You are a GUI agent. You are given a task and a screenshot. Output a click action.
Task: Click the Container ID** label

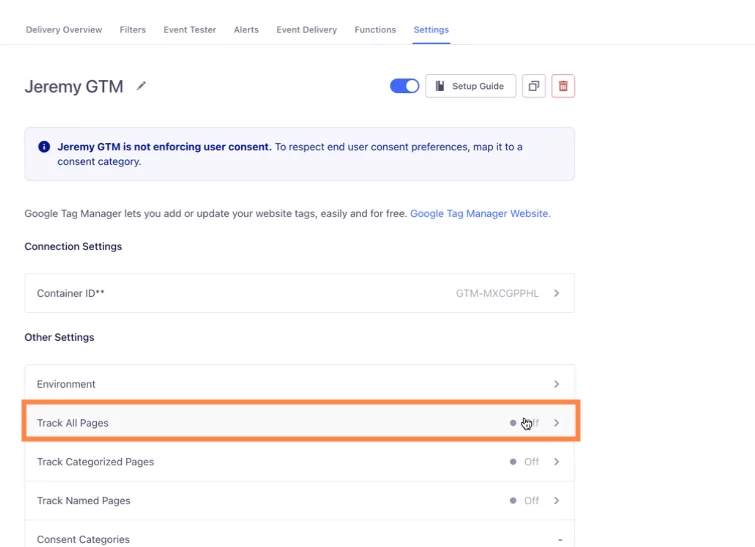click(71, 293)
